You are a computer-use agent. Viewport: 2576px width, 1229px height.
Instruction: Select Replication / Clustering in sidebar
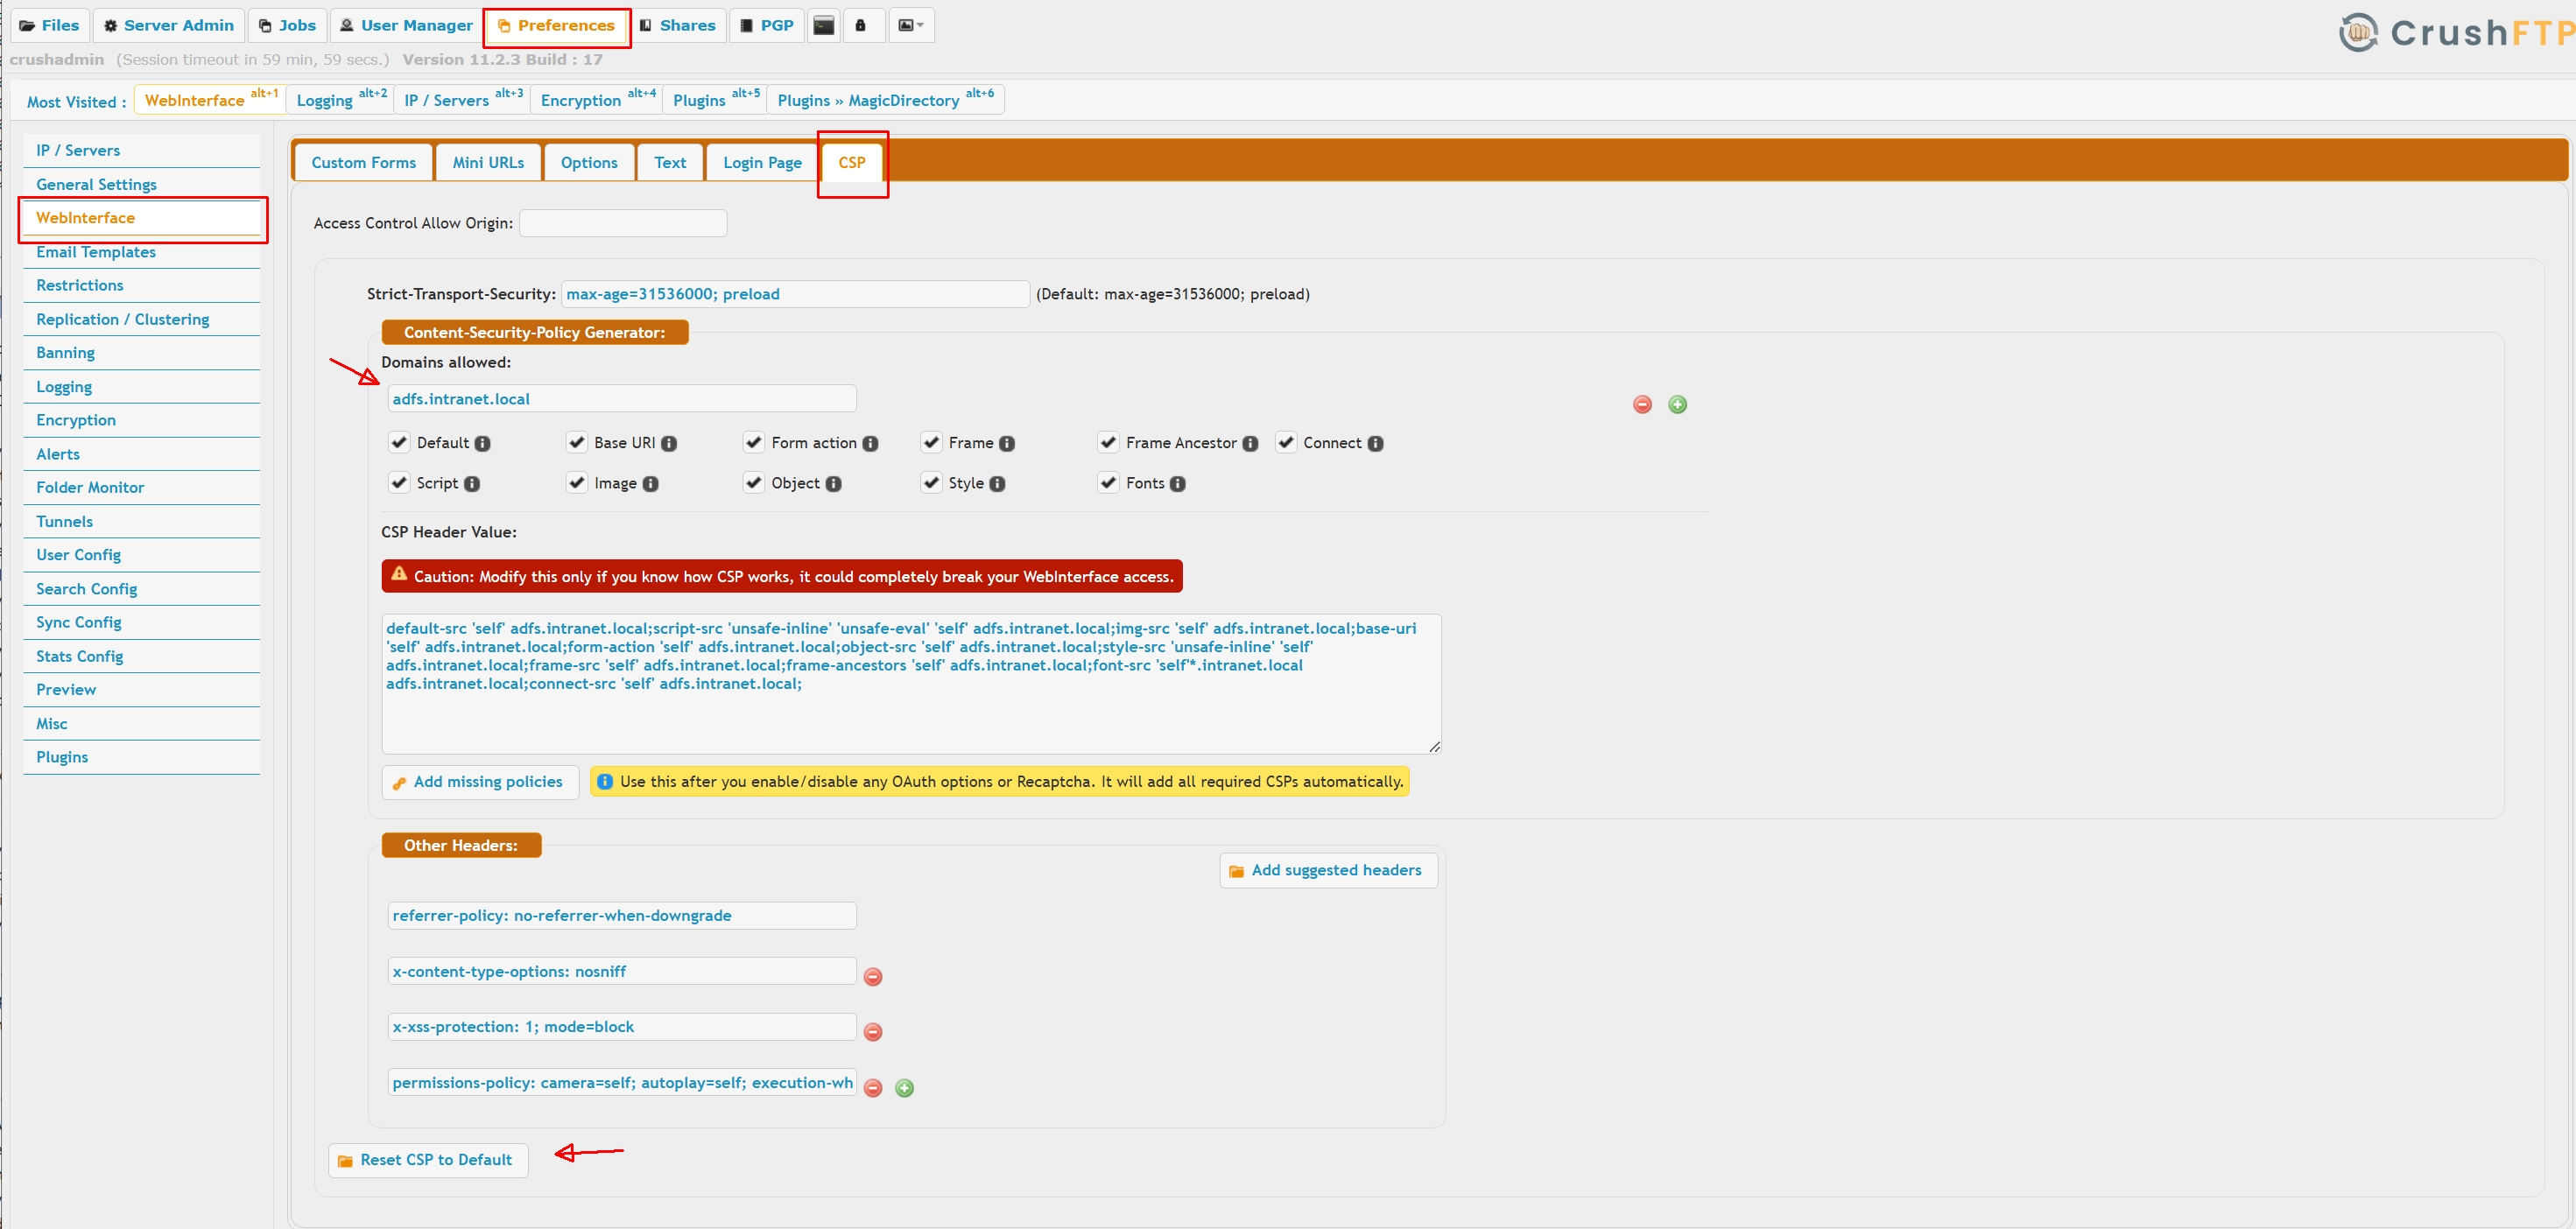(x=142, y=320)
